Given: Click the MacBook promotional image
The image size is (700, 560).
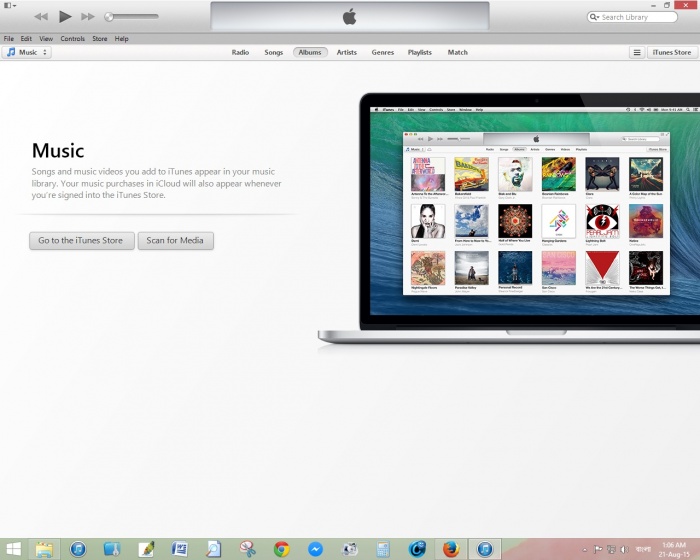Looking at the screenshot, I should click(509, 218).
